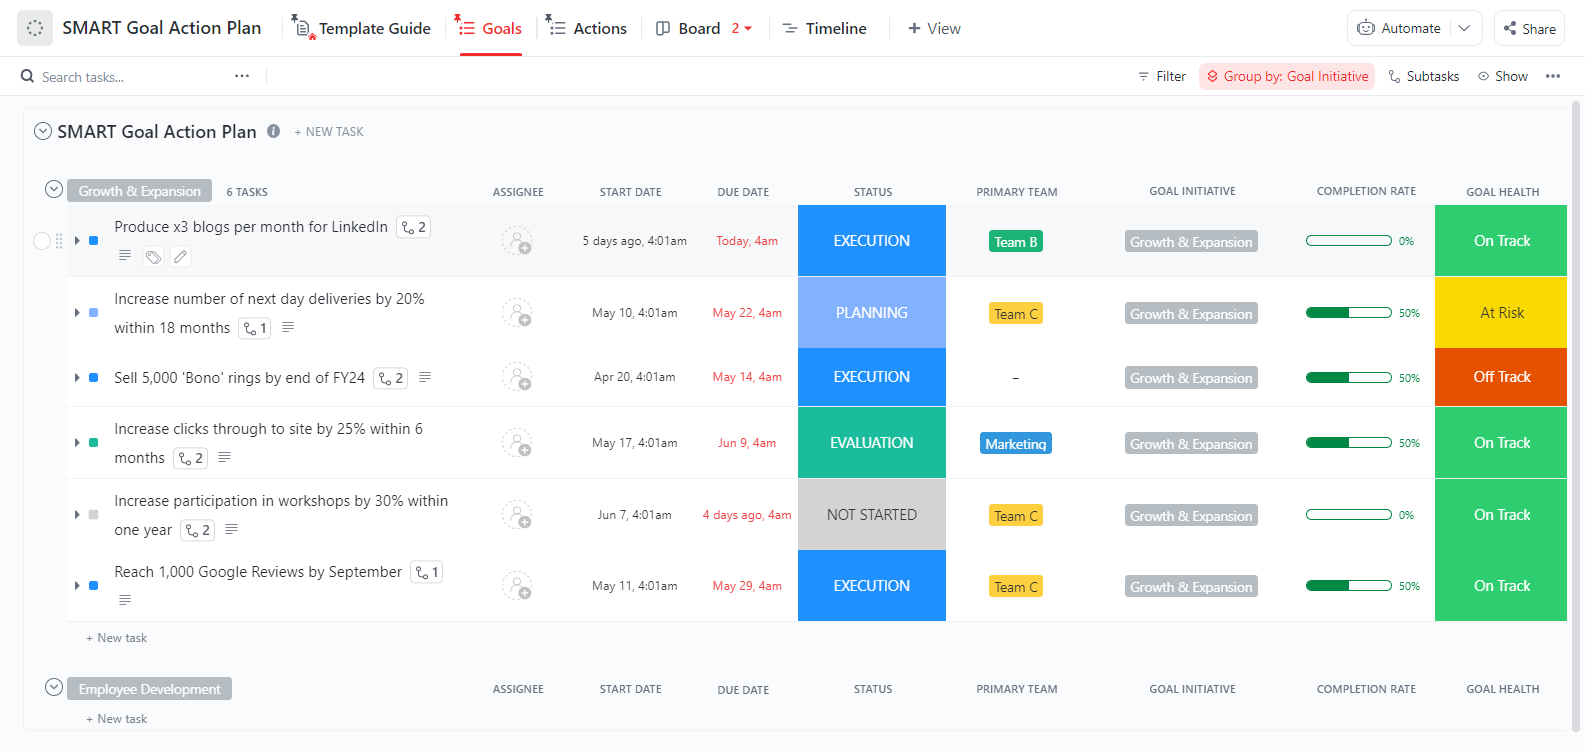This screenshot has width=1585, height=752.
Task: Toggle the Group by: Goal Initiative option
Action: point(1286,76)
